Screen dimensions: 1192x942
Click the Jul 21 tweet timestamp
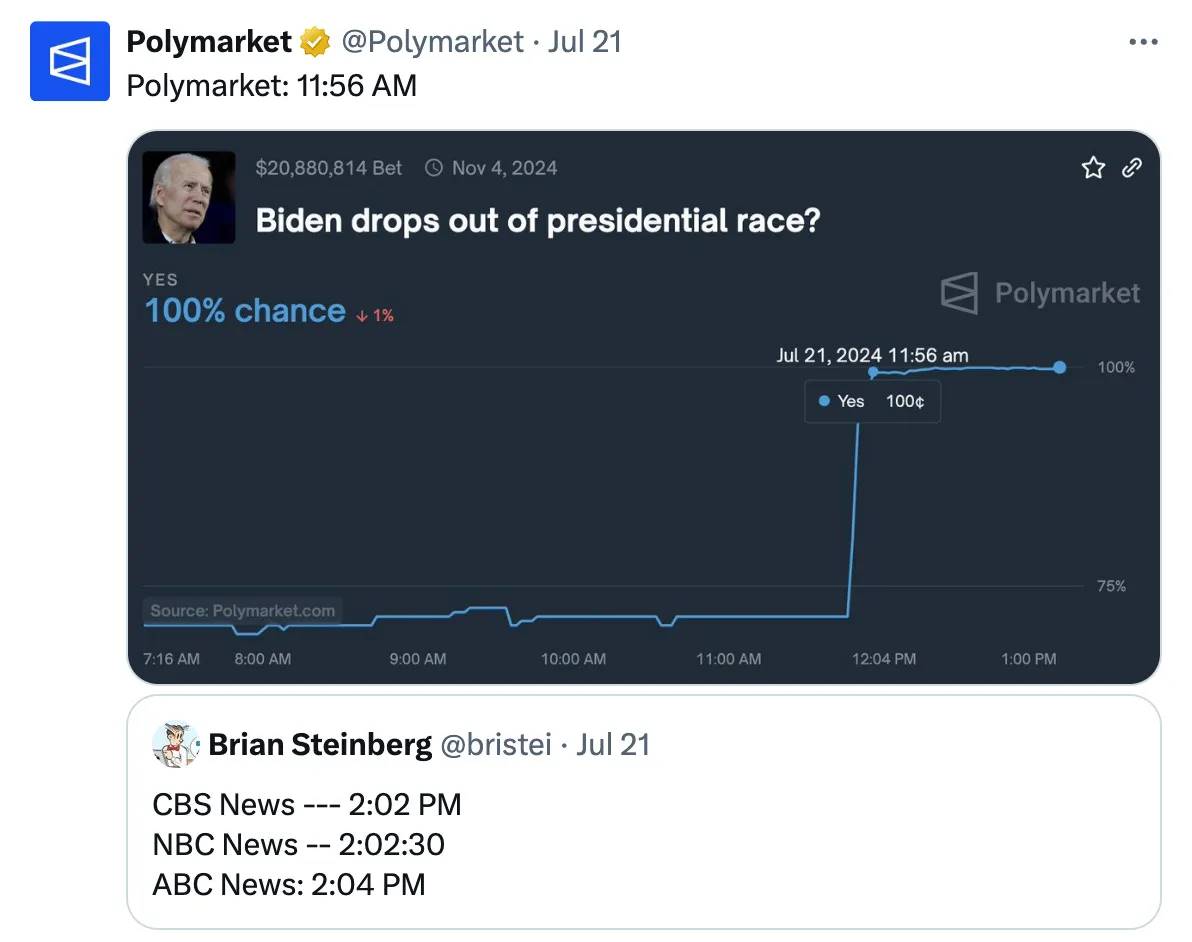click(x=585, y=42)
